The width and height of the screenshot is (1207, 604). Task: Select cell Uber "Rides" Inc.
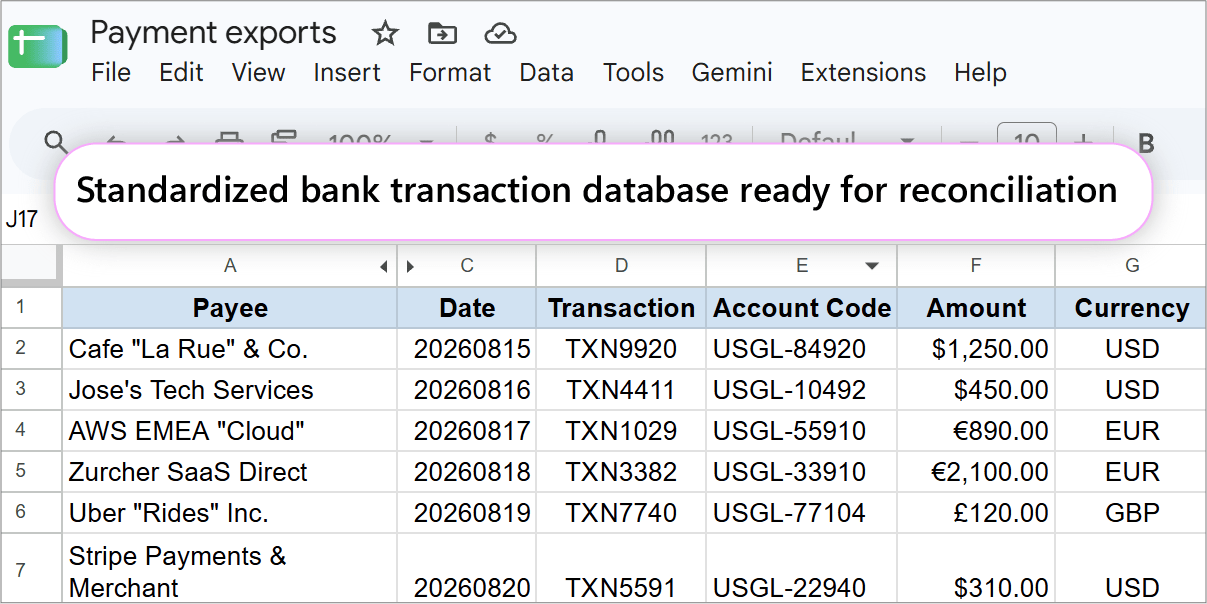click(x=230, y=513)
